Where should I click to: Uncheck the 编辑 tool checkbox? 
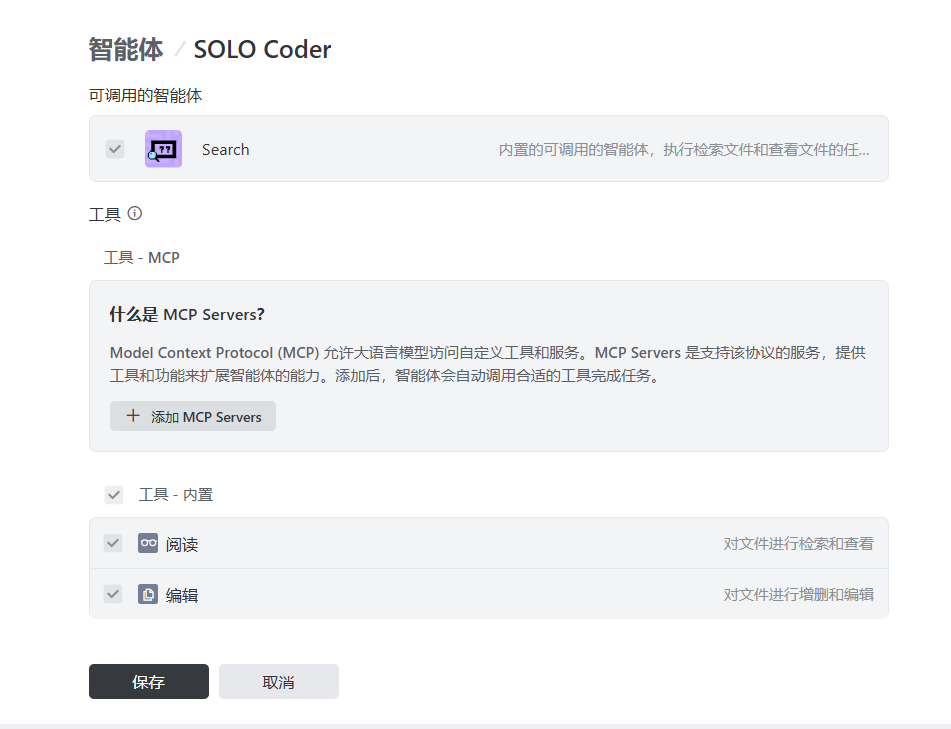pyautogui.click(x=113, y=594)
